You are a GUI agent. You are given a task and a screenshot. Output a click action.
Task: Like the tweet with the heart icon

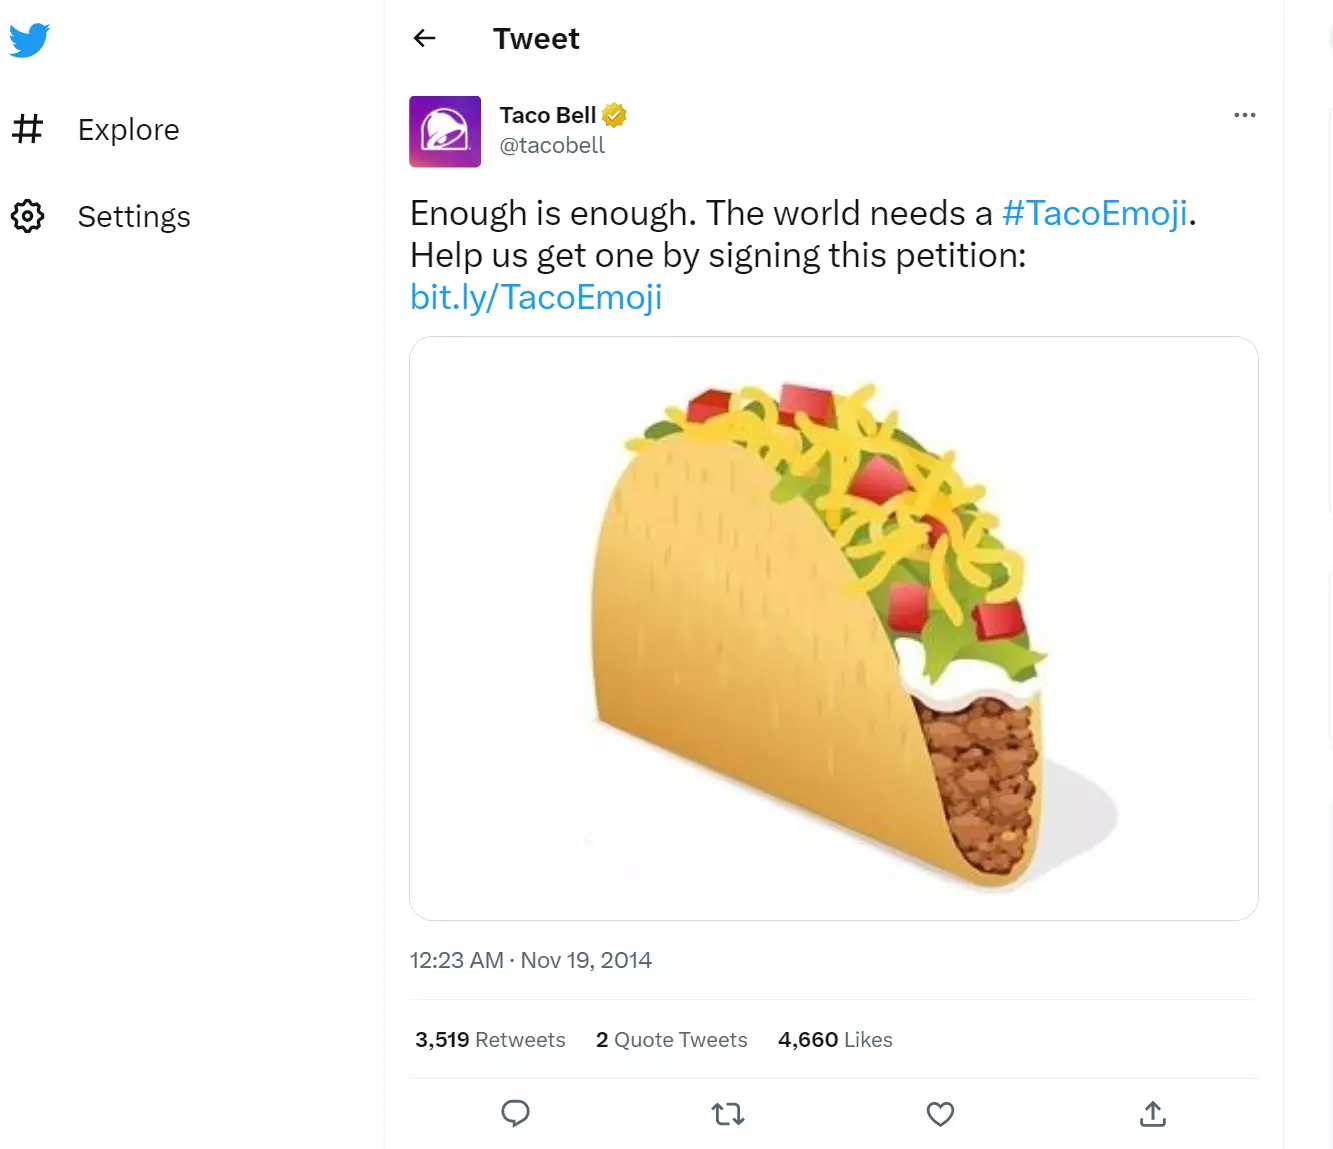pos(939,1113)
